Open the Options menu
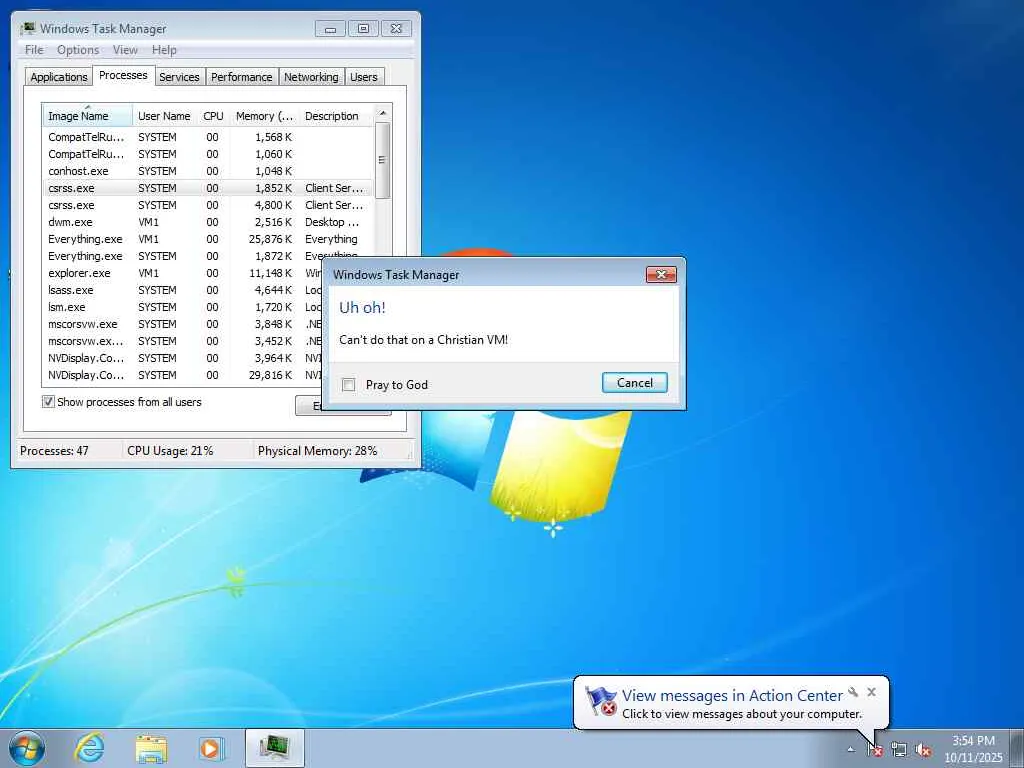 pos(78,50)
